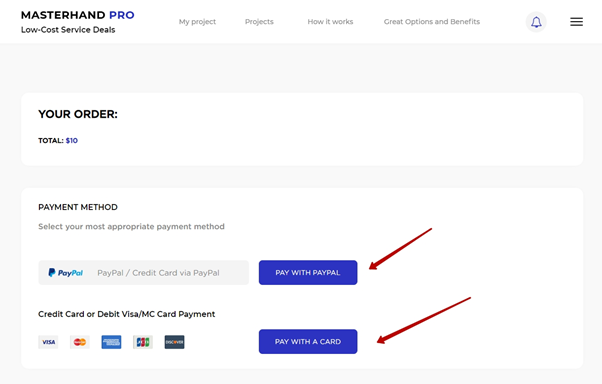Select the Mastercard icon
This screenshot has height=384, width=602.
click(80, 342)
